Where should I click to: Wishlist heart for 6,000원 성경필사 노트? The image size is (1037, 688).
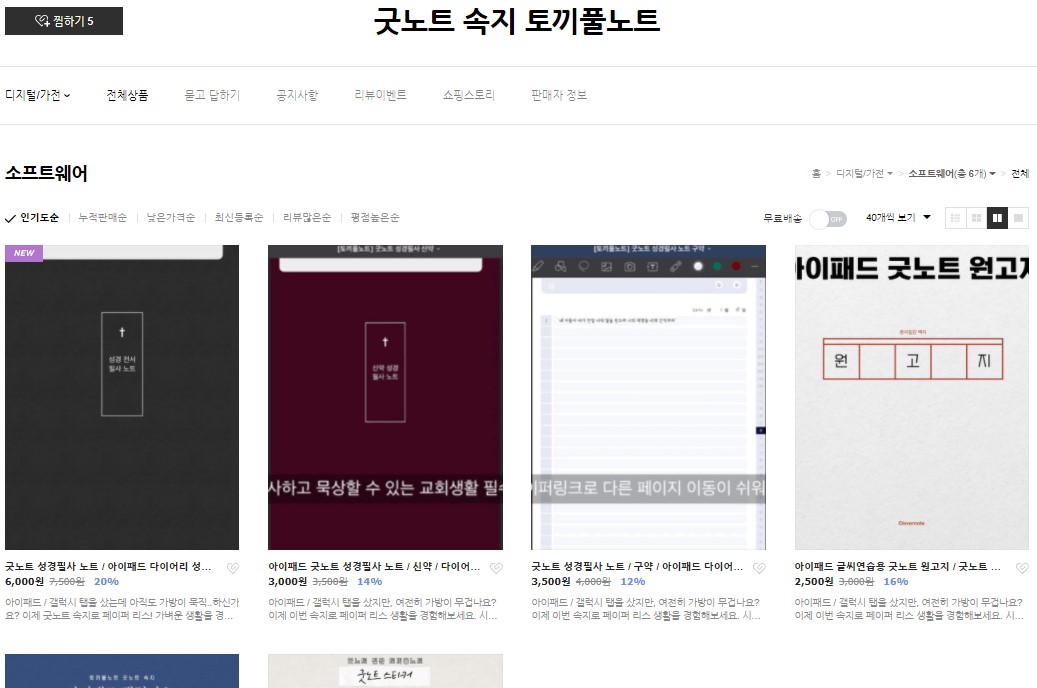tap(232, 568)
